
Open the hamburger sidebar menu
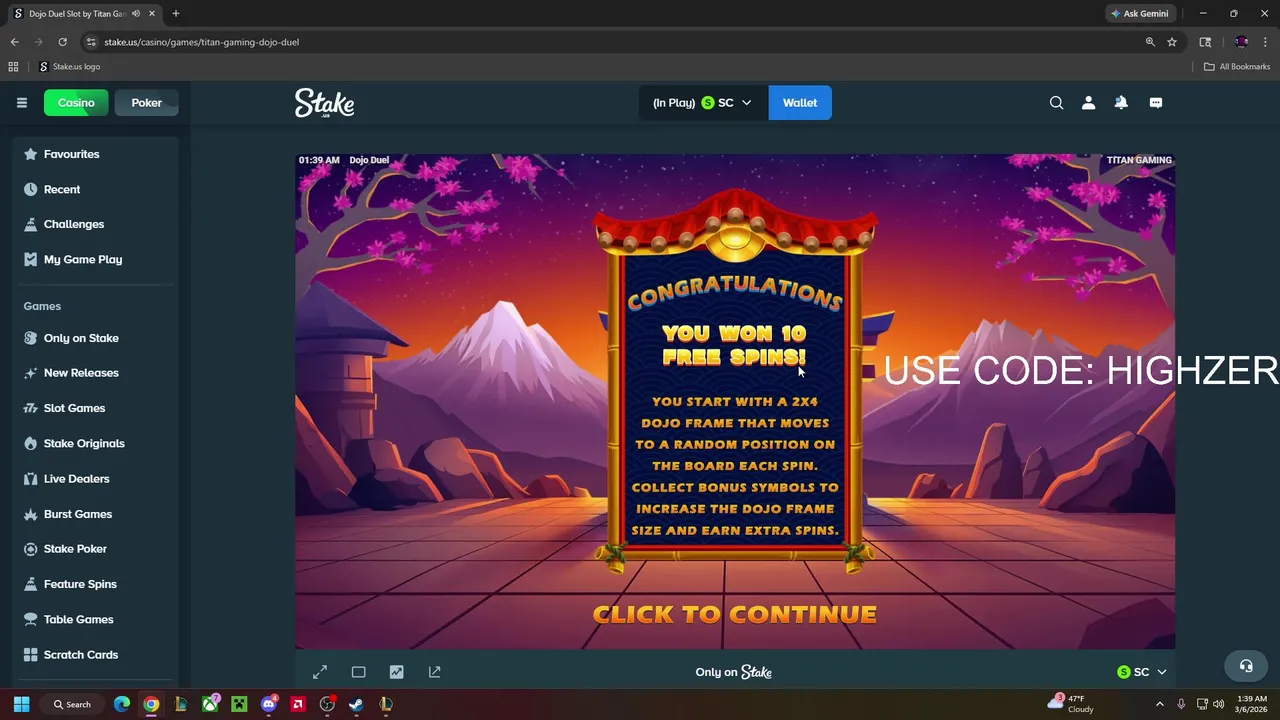tap(22, 103)
